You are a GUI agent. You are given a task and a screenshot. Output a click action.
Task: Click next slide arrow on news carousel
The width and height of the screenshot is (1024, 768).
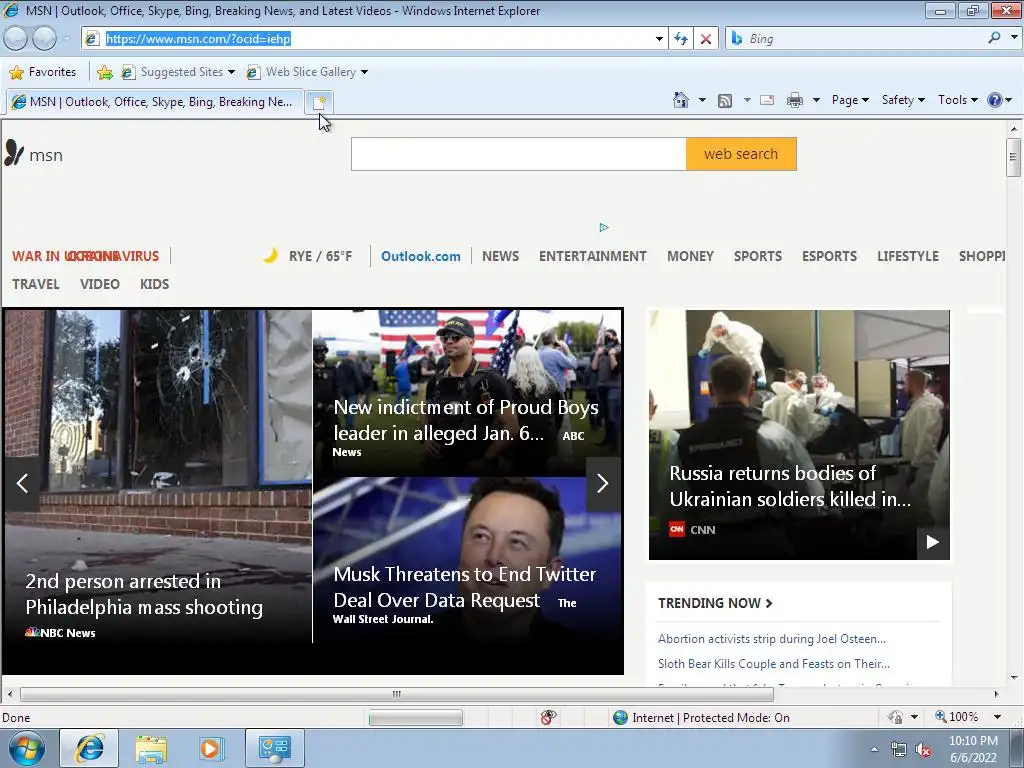point(602,483)
